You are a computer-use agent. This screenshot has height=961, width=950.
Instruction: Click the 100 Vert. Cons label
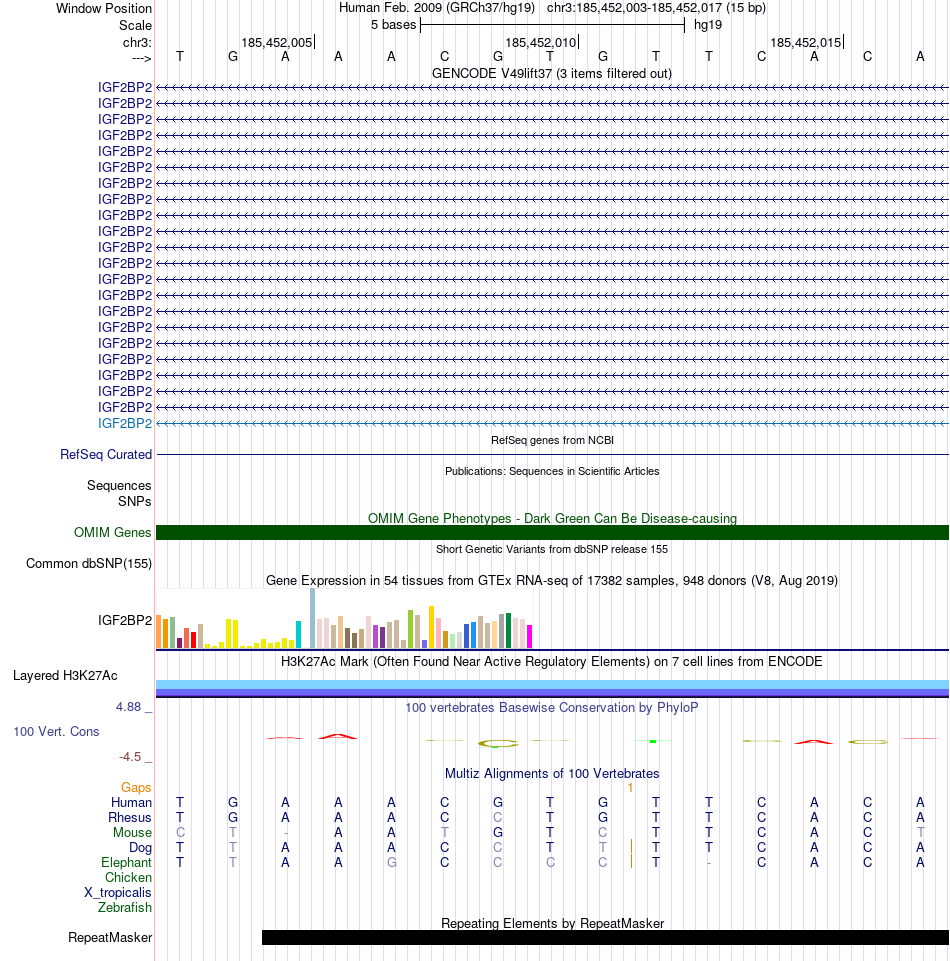coord(56,731)
